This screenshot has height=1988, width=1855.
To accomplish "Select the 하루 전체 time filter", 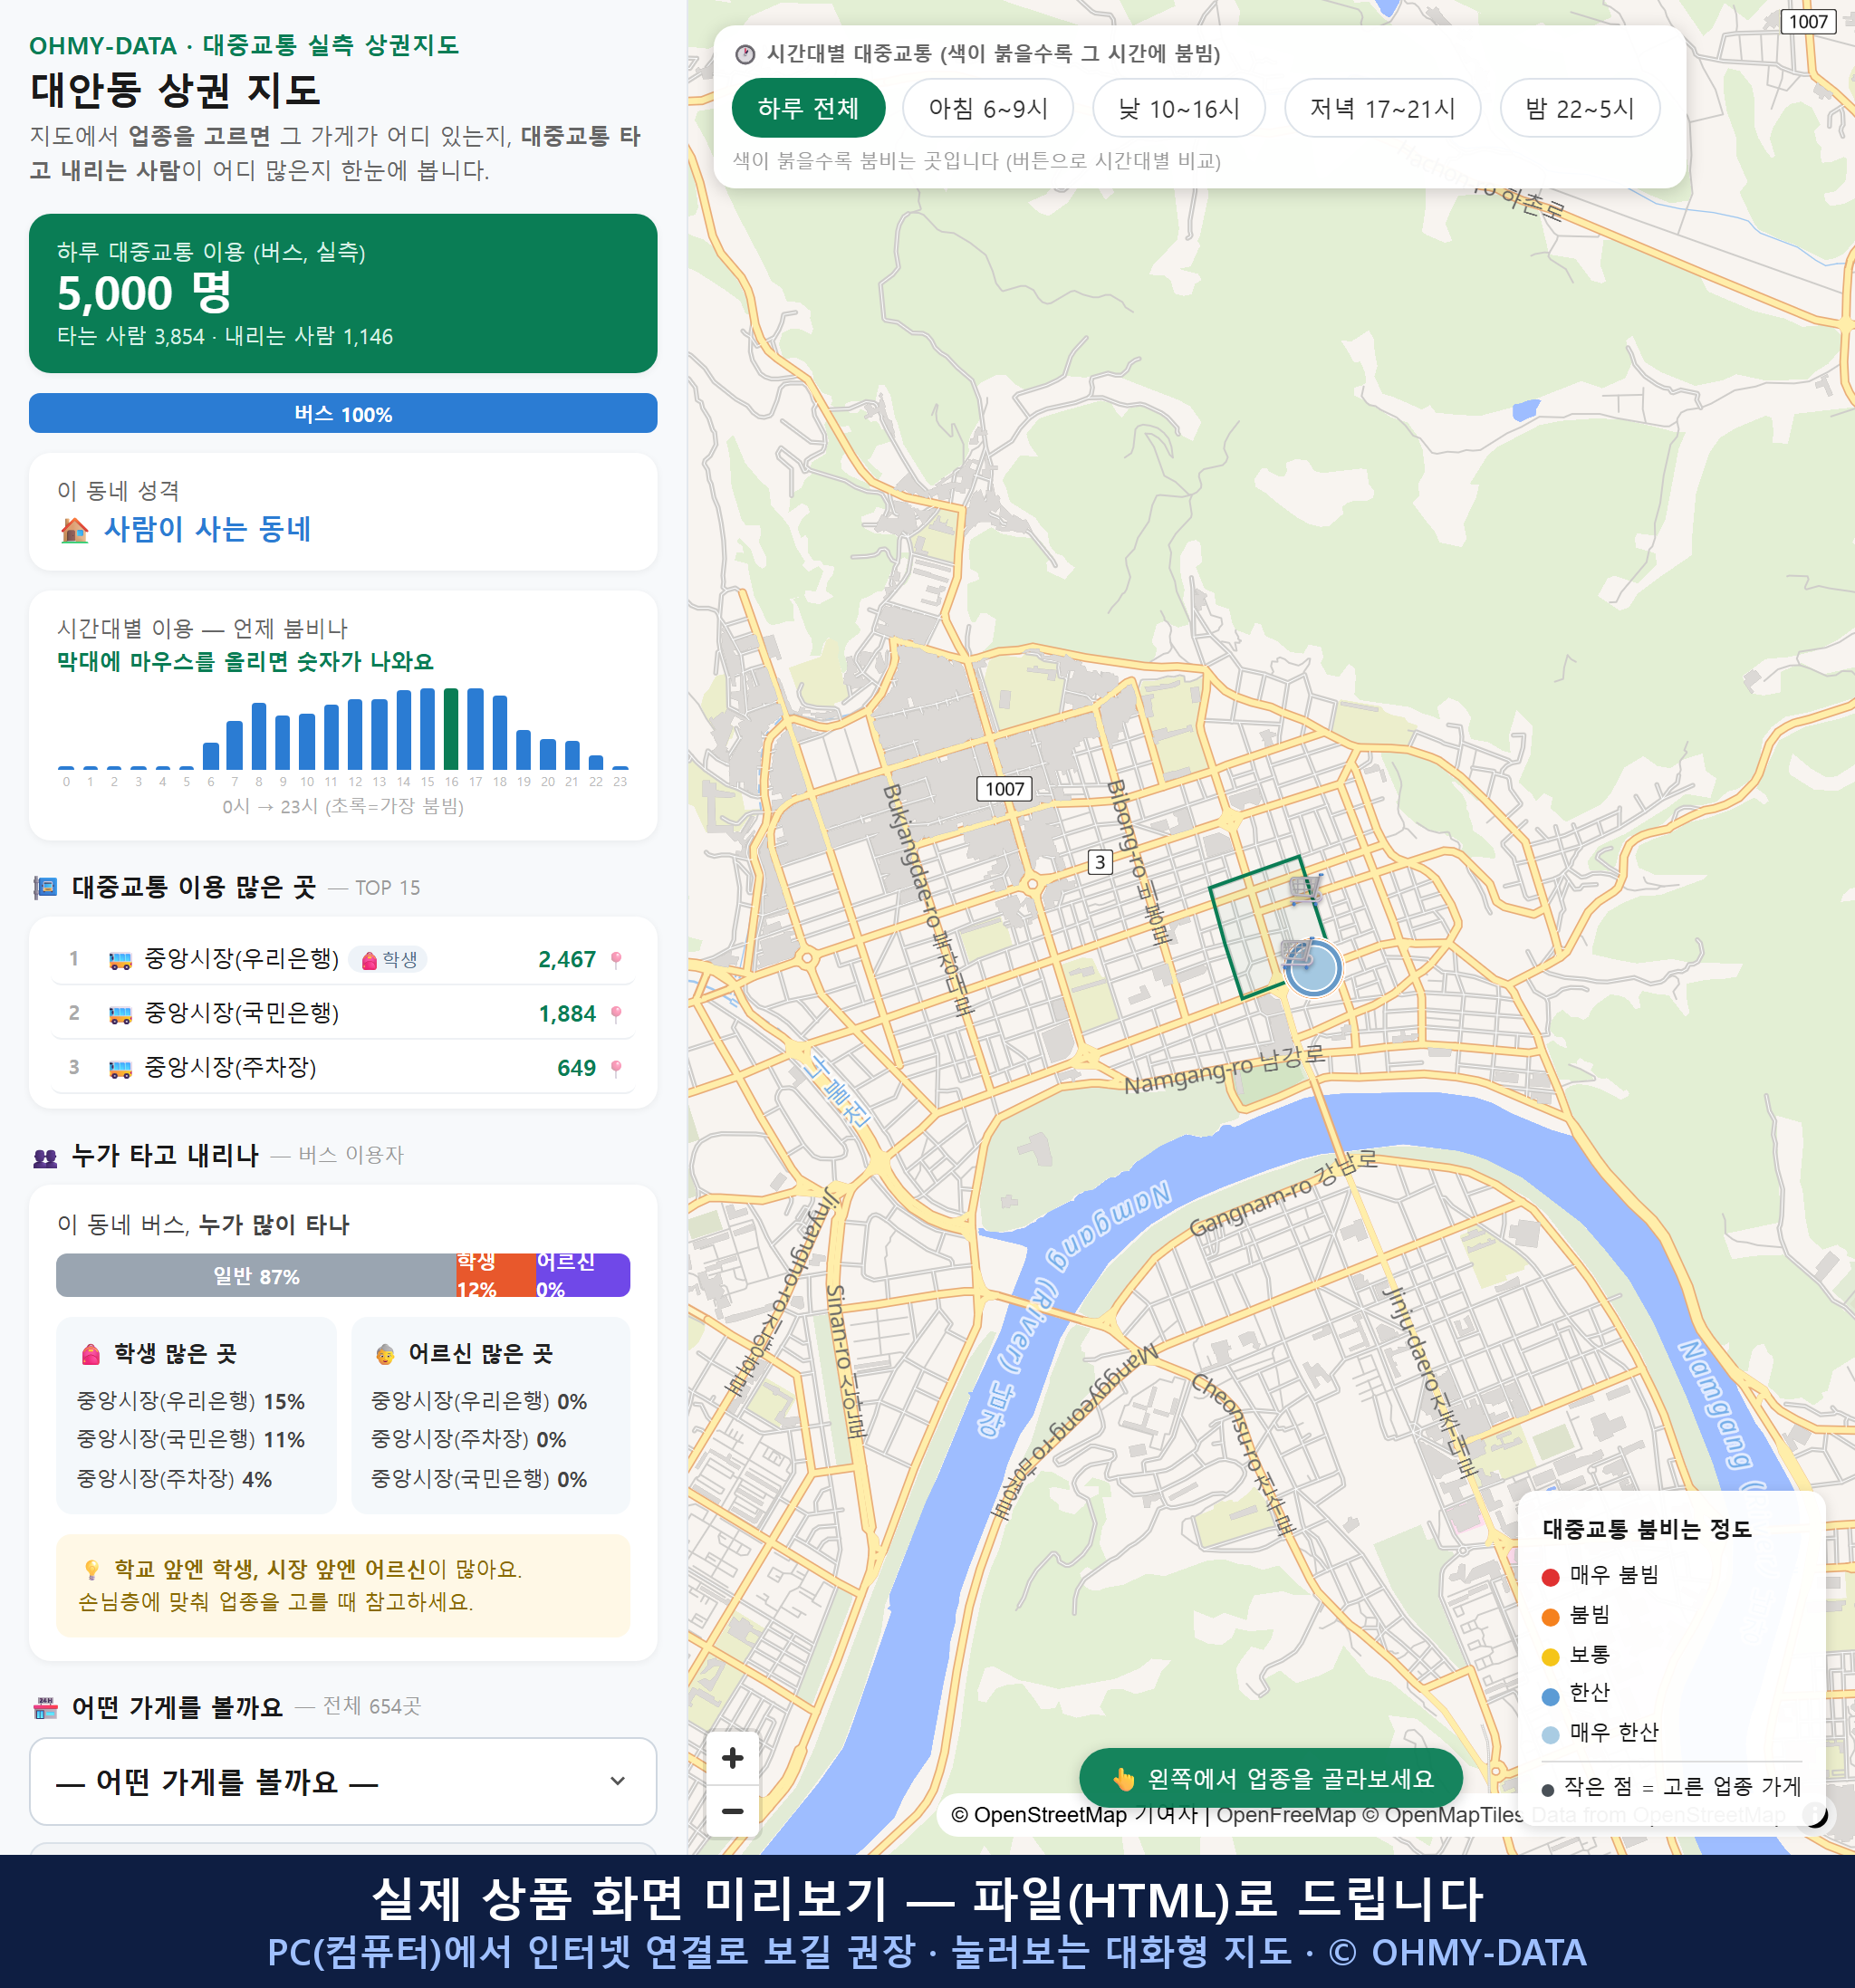I will [808, 108].
